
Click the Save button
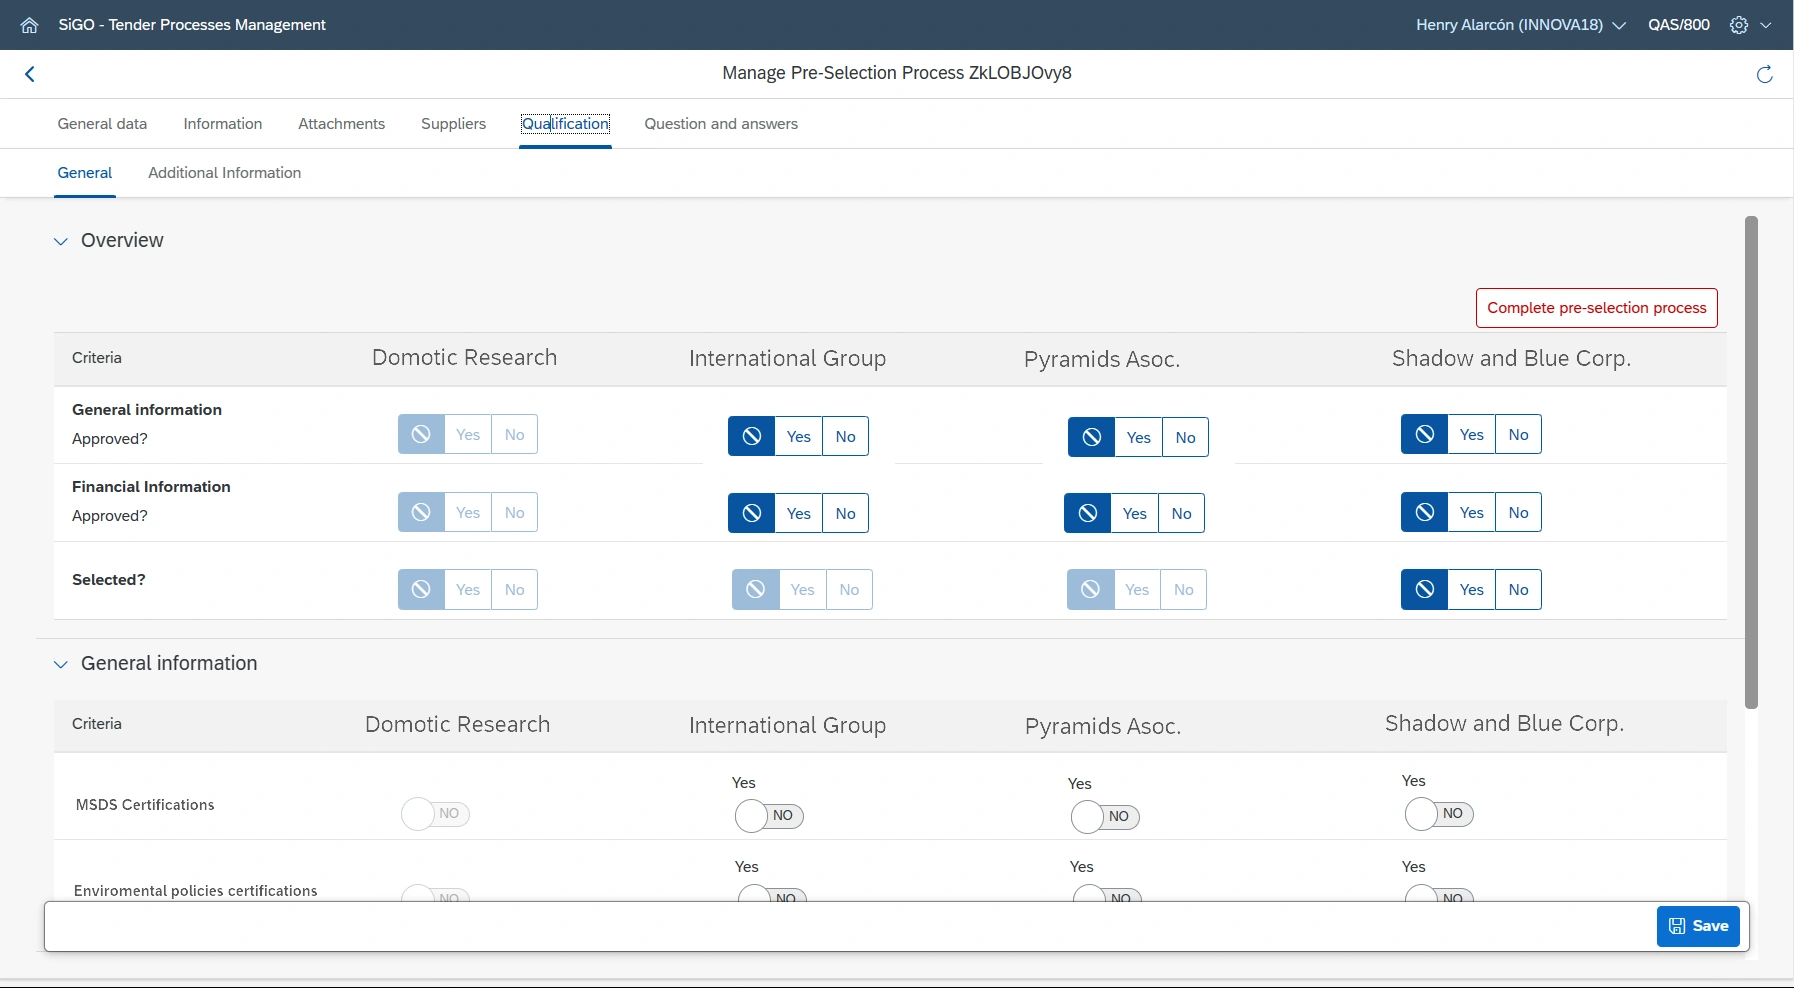tap(1698, 926)
